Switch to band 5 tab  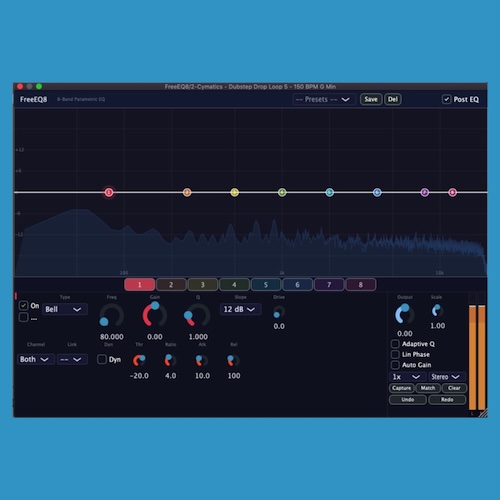click(x=266, y=285)
